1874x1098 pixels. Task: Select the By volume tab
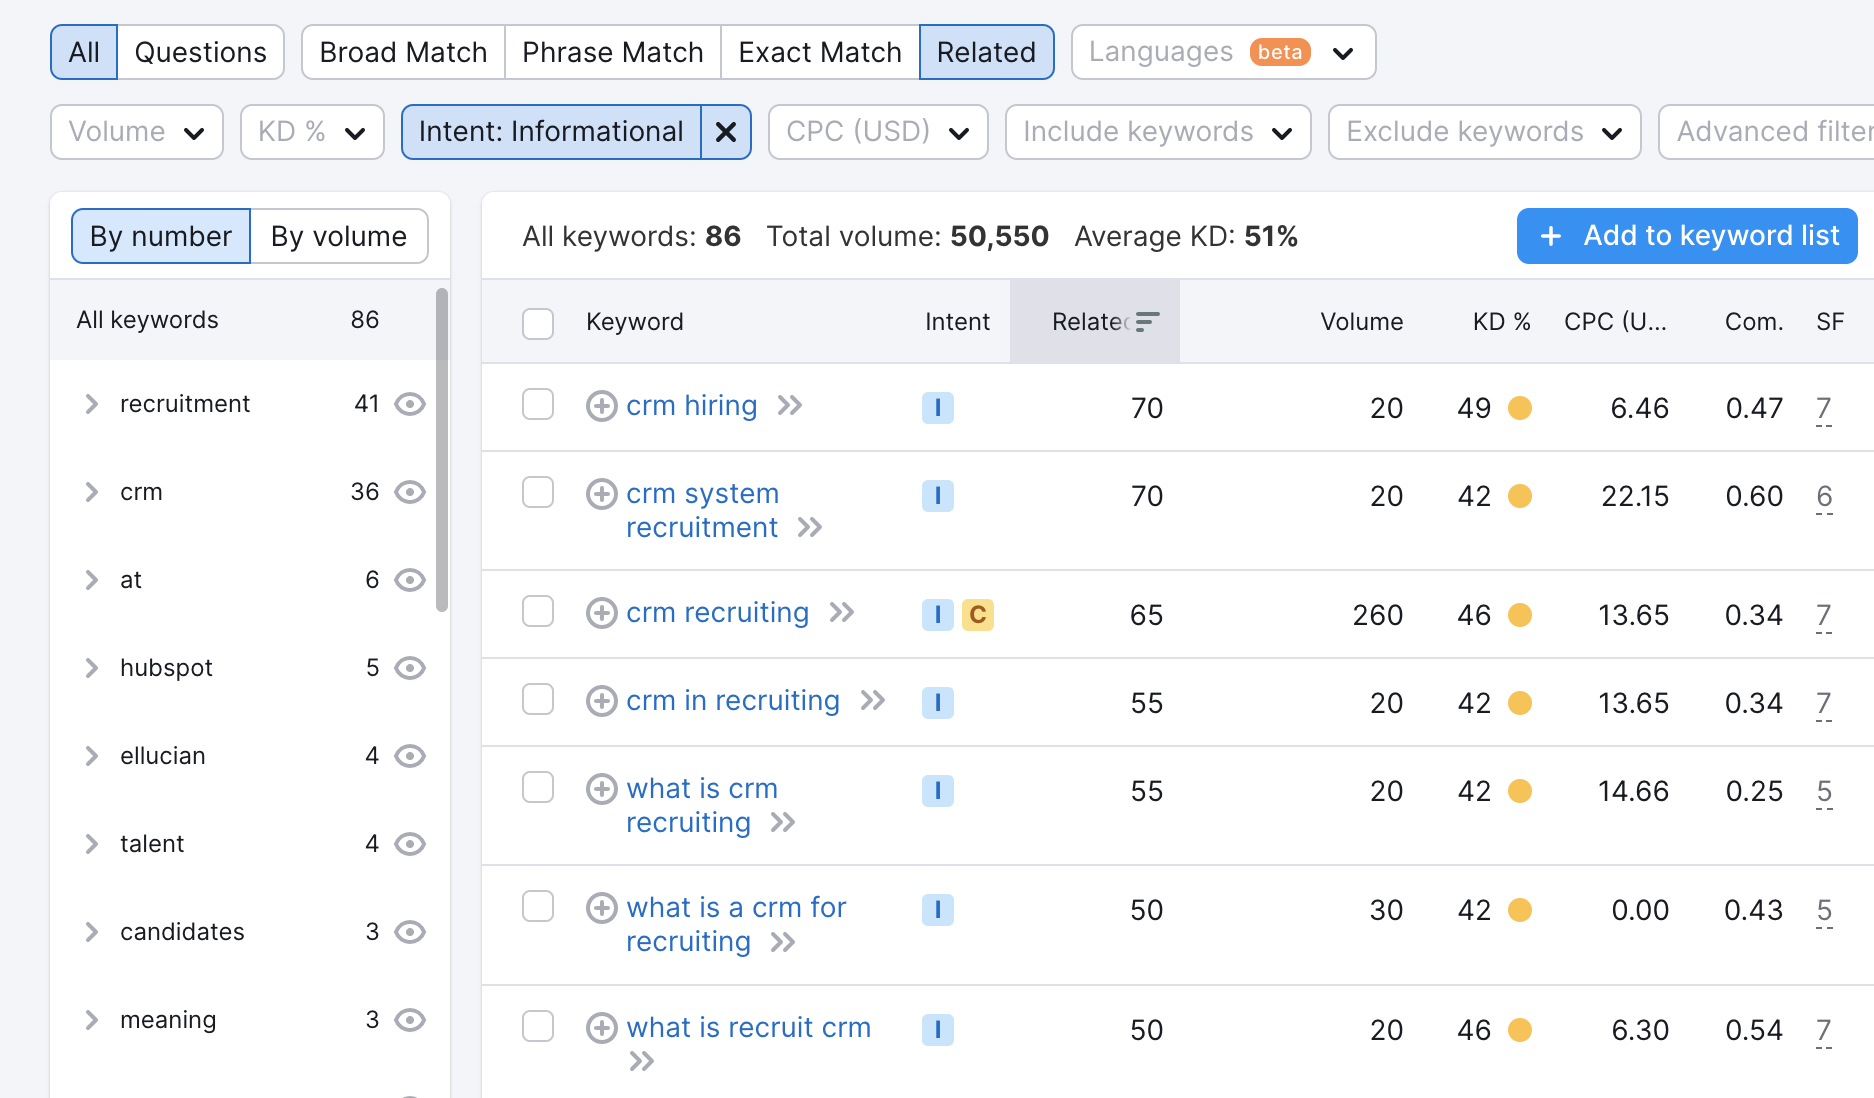(339, 236)
